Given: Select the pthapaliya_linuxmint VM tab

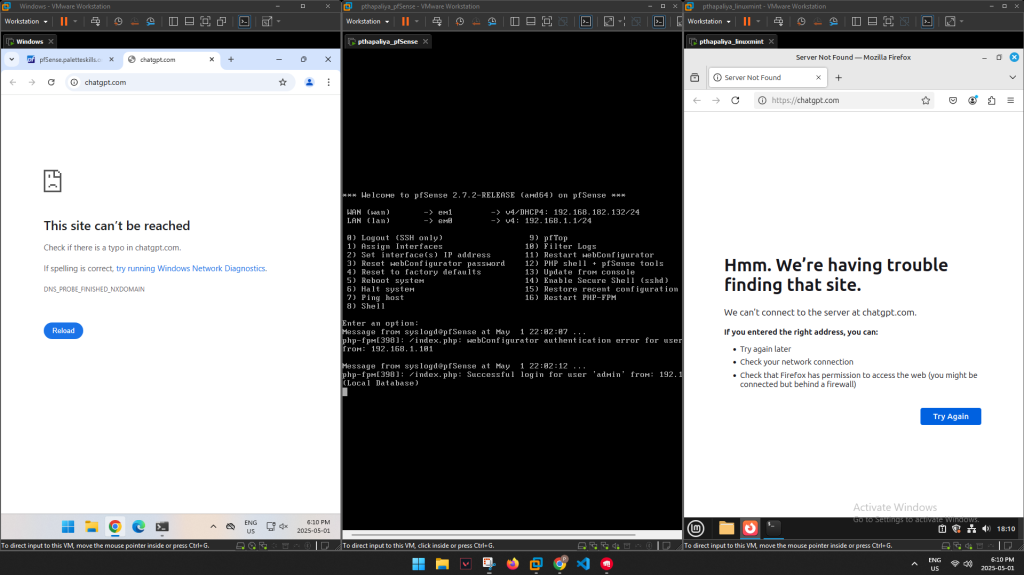Looking at the screenshot, I should 730,41.
